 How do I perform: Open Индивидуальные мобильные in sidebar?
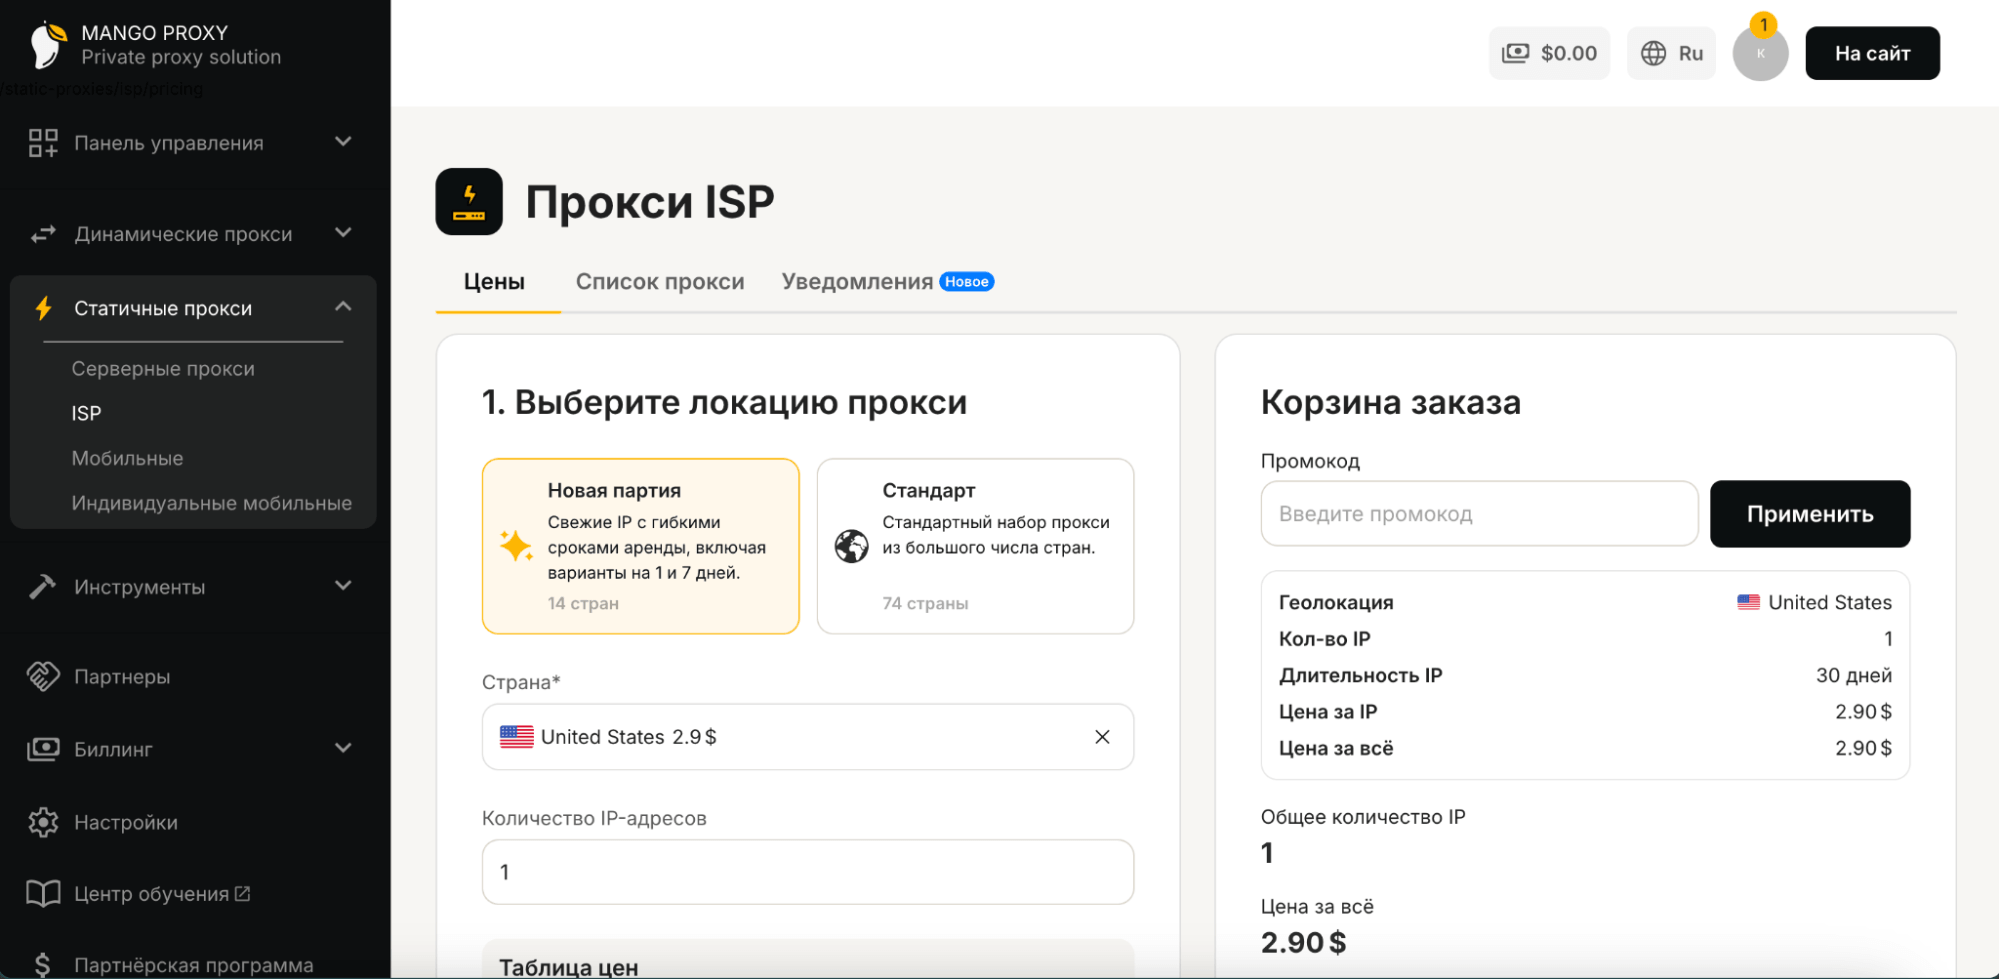[211, 503]
